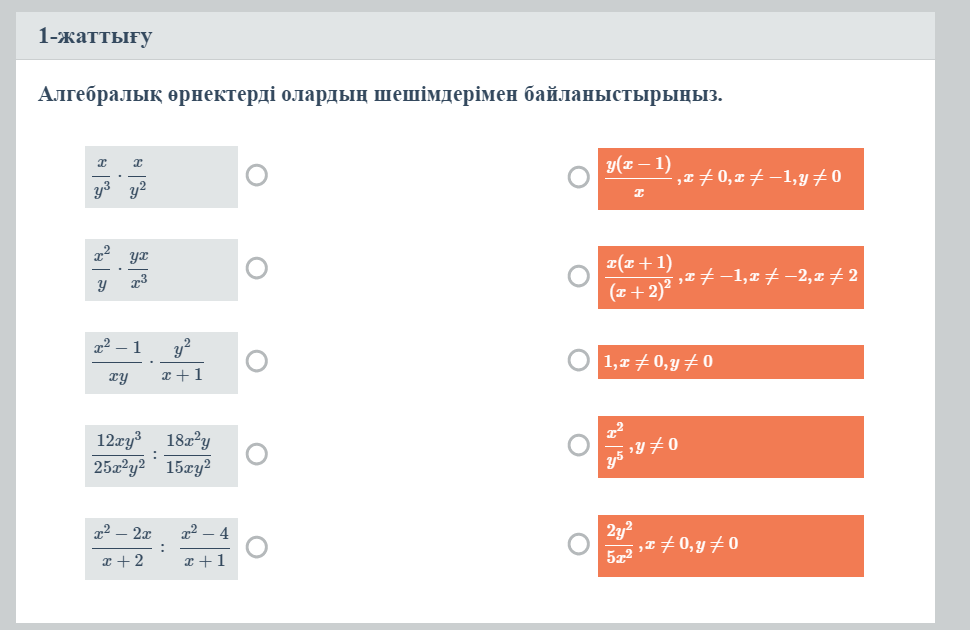The image size is (970, 630).
Task: Select radio for answer y(x−1)/x
Action: [578, 177]
